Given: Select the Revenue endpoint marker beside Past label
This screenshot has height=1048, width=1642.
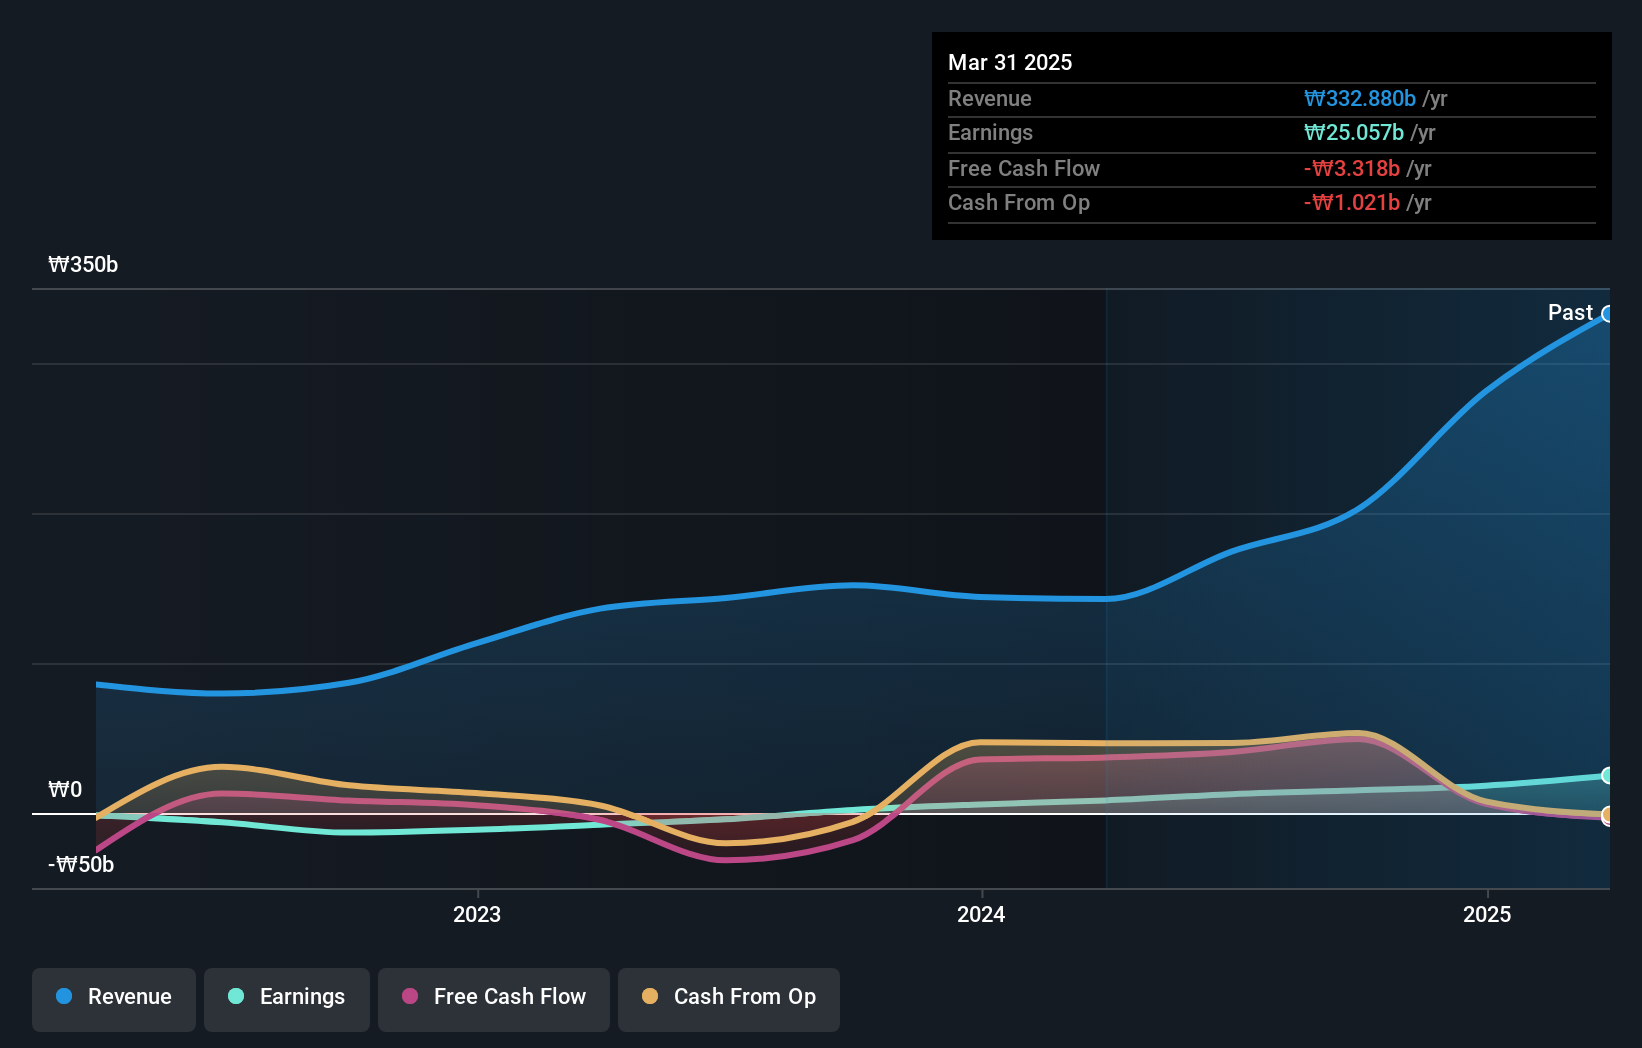Looking at the screenshot, I should 1608,315.
